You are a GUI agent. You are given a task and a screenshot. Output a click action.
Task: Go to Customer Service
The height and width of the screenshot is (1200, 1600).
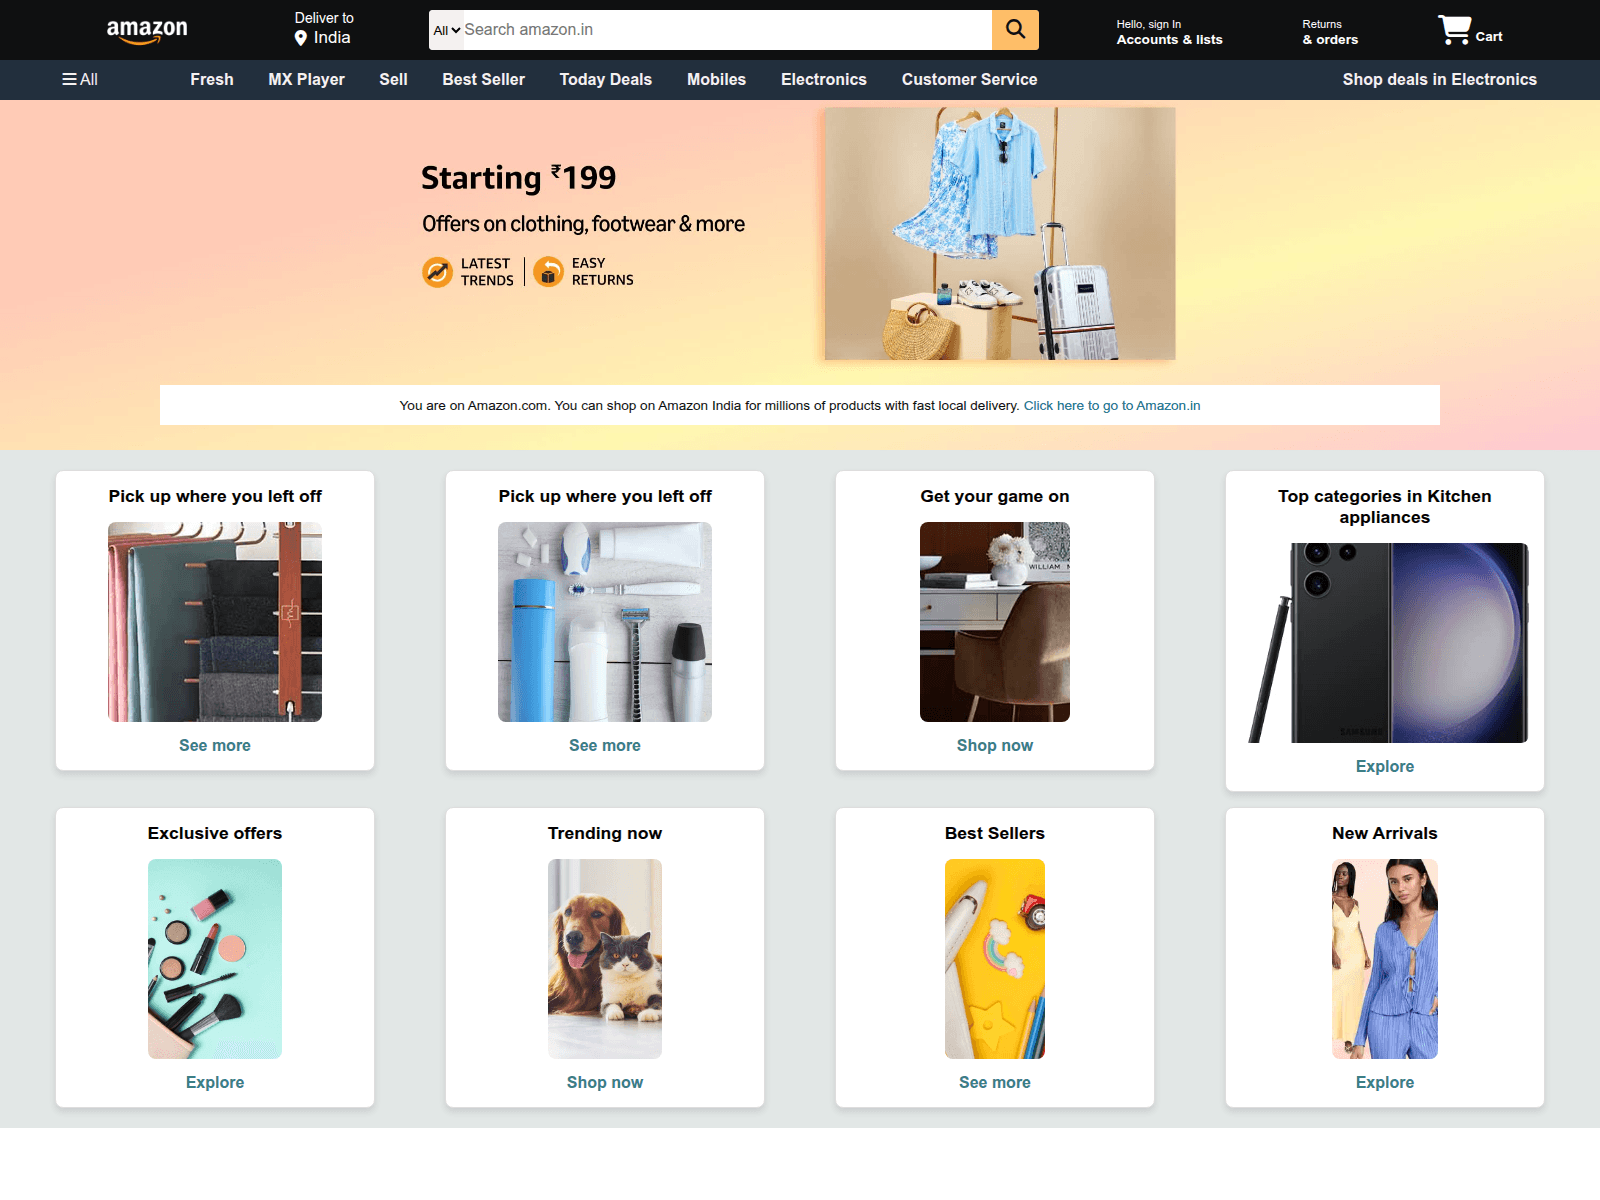coord(969,80)
